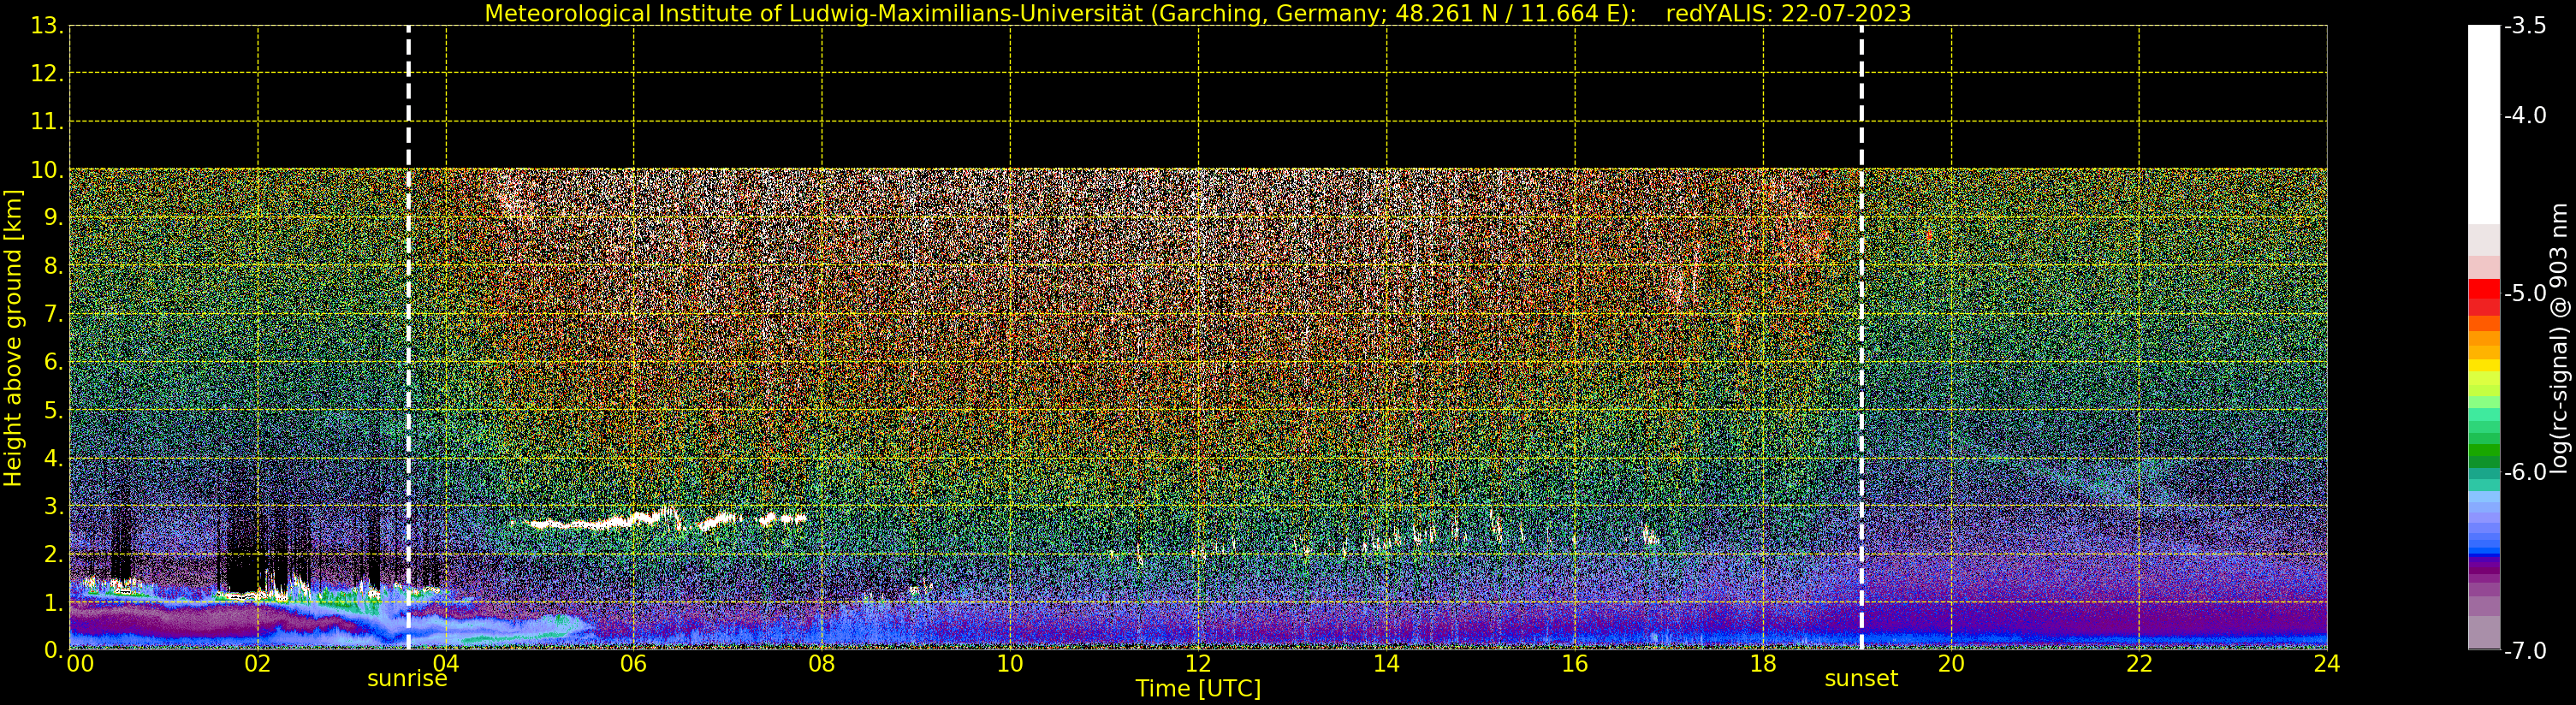Click the "13." height-axis tick label
2576x705 pixels.
(47, 26)
